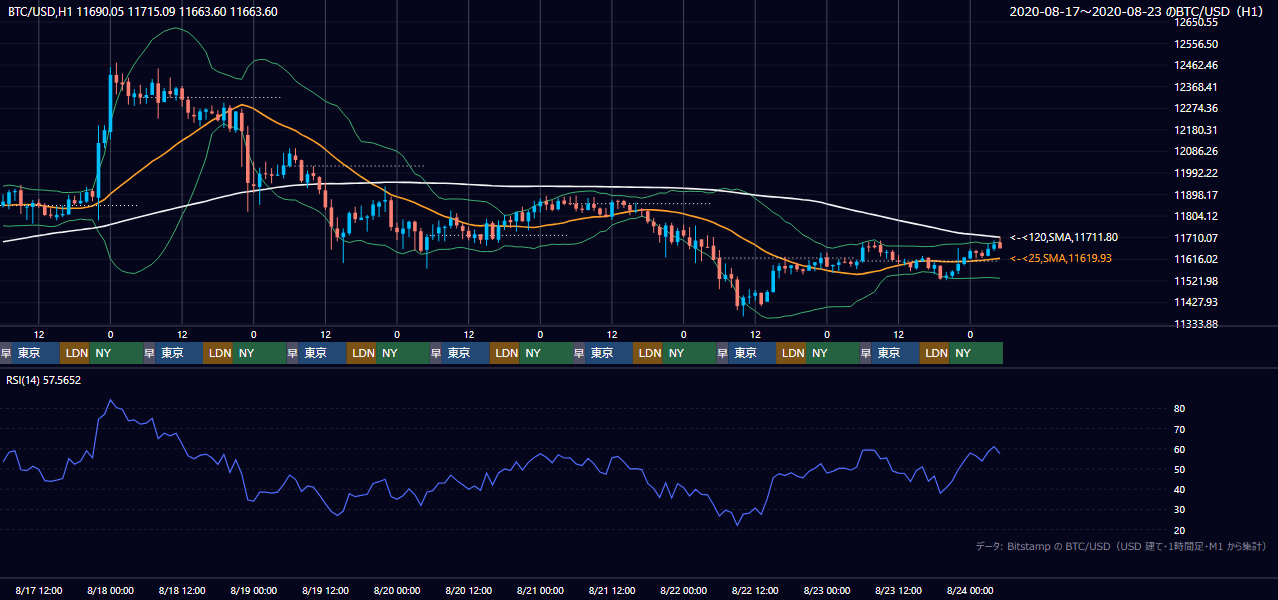Select the 8/20 12:00 time label
The height and width of the screenshot is (600, 1278).
469,590
